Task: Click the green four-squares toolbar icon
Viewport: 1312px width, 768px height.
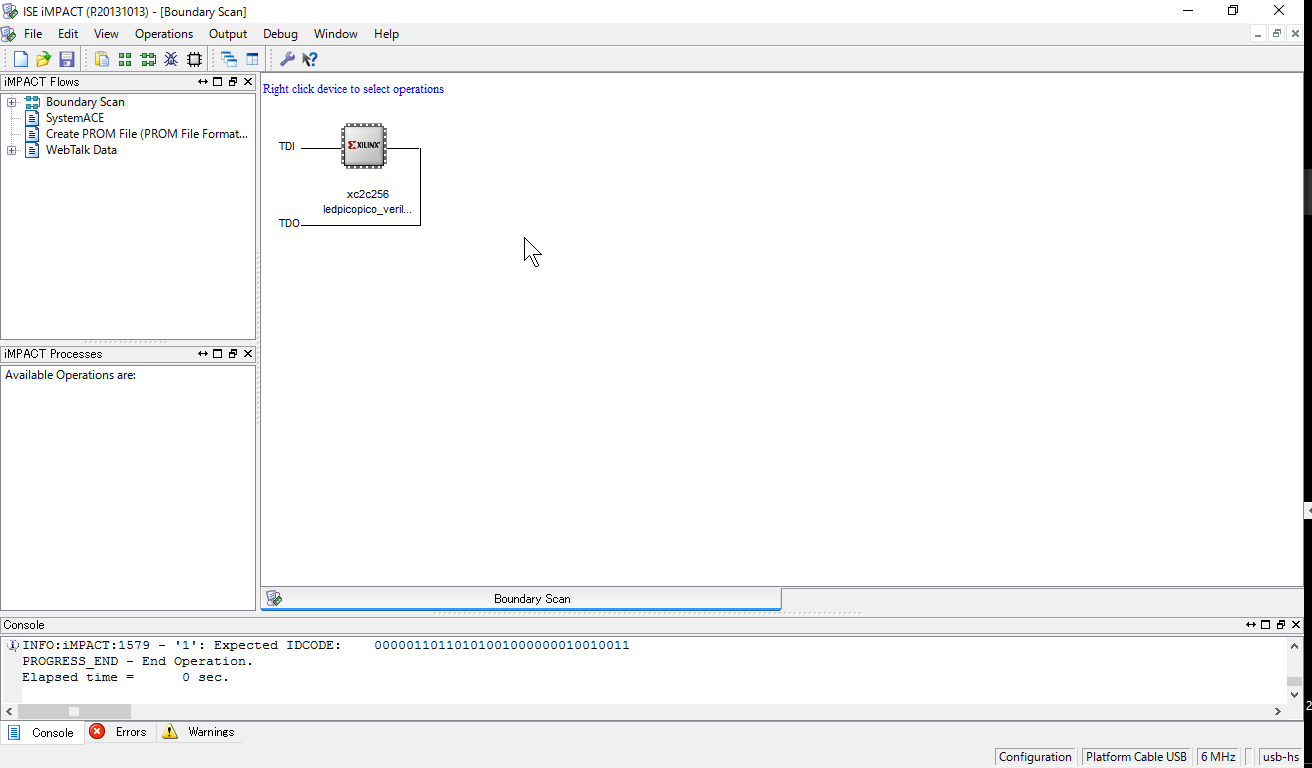Action: [125, 59]
